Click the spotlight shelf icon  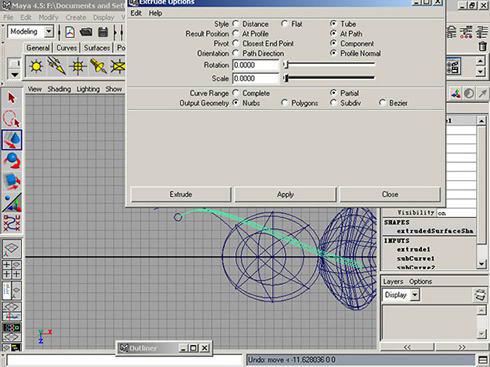click(x=97, y=66)
